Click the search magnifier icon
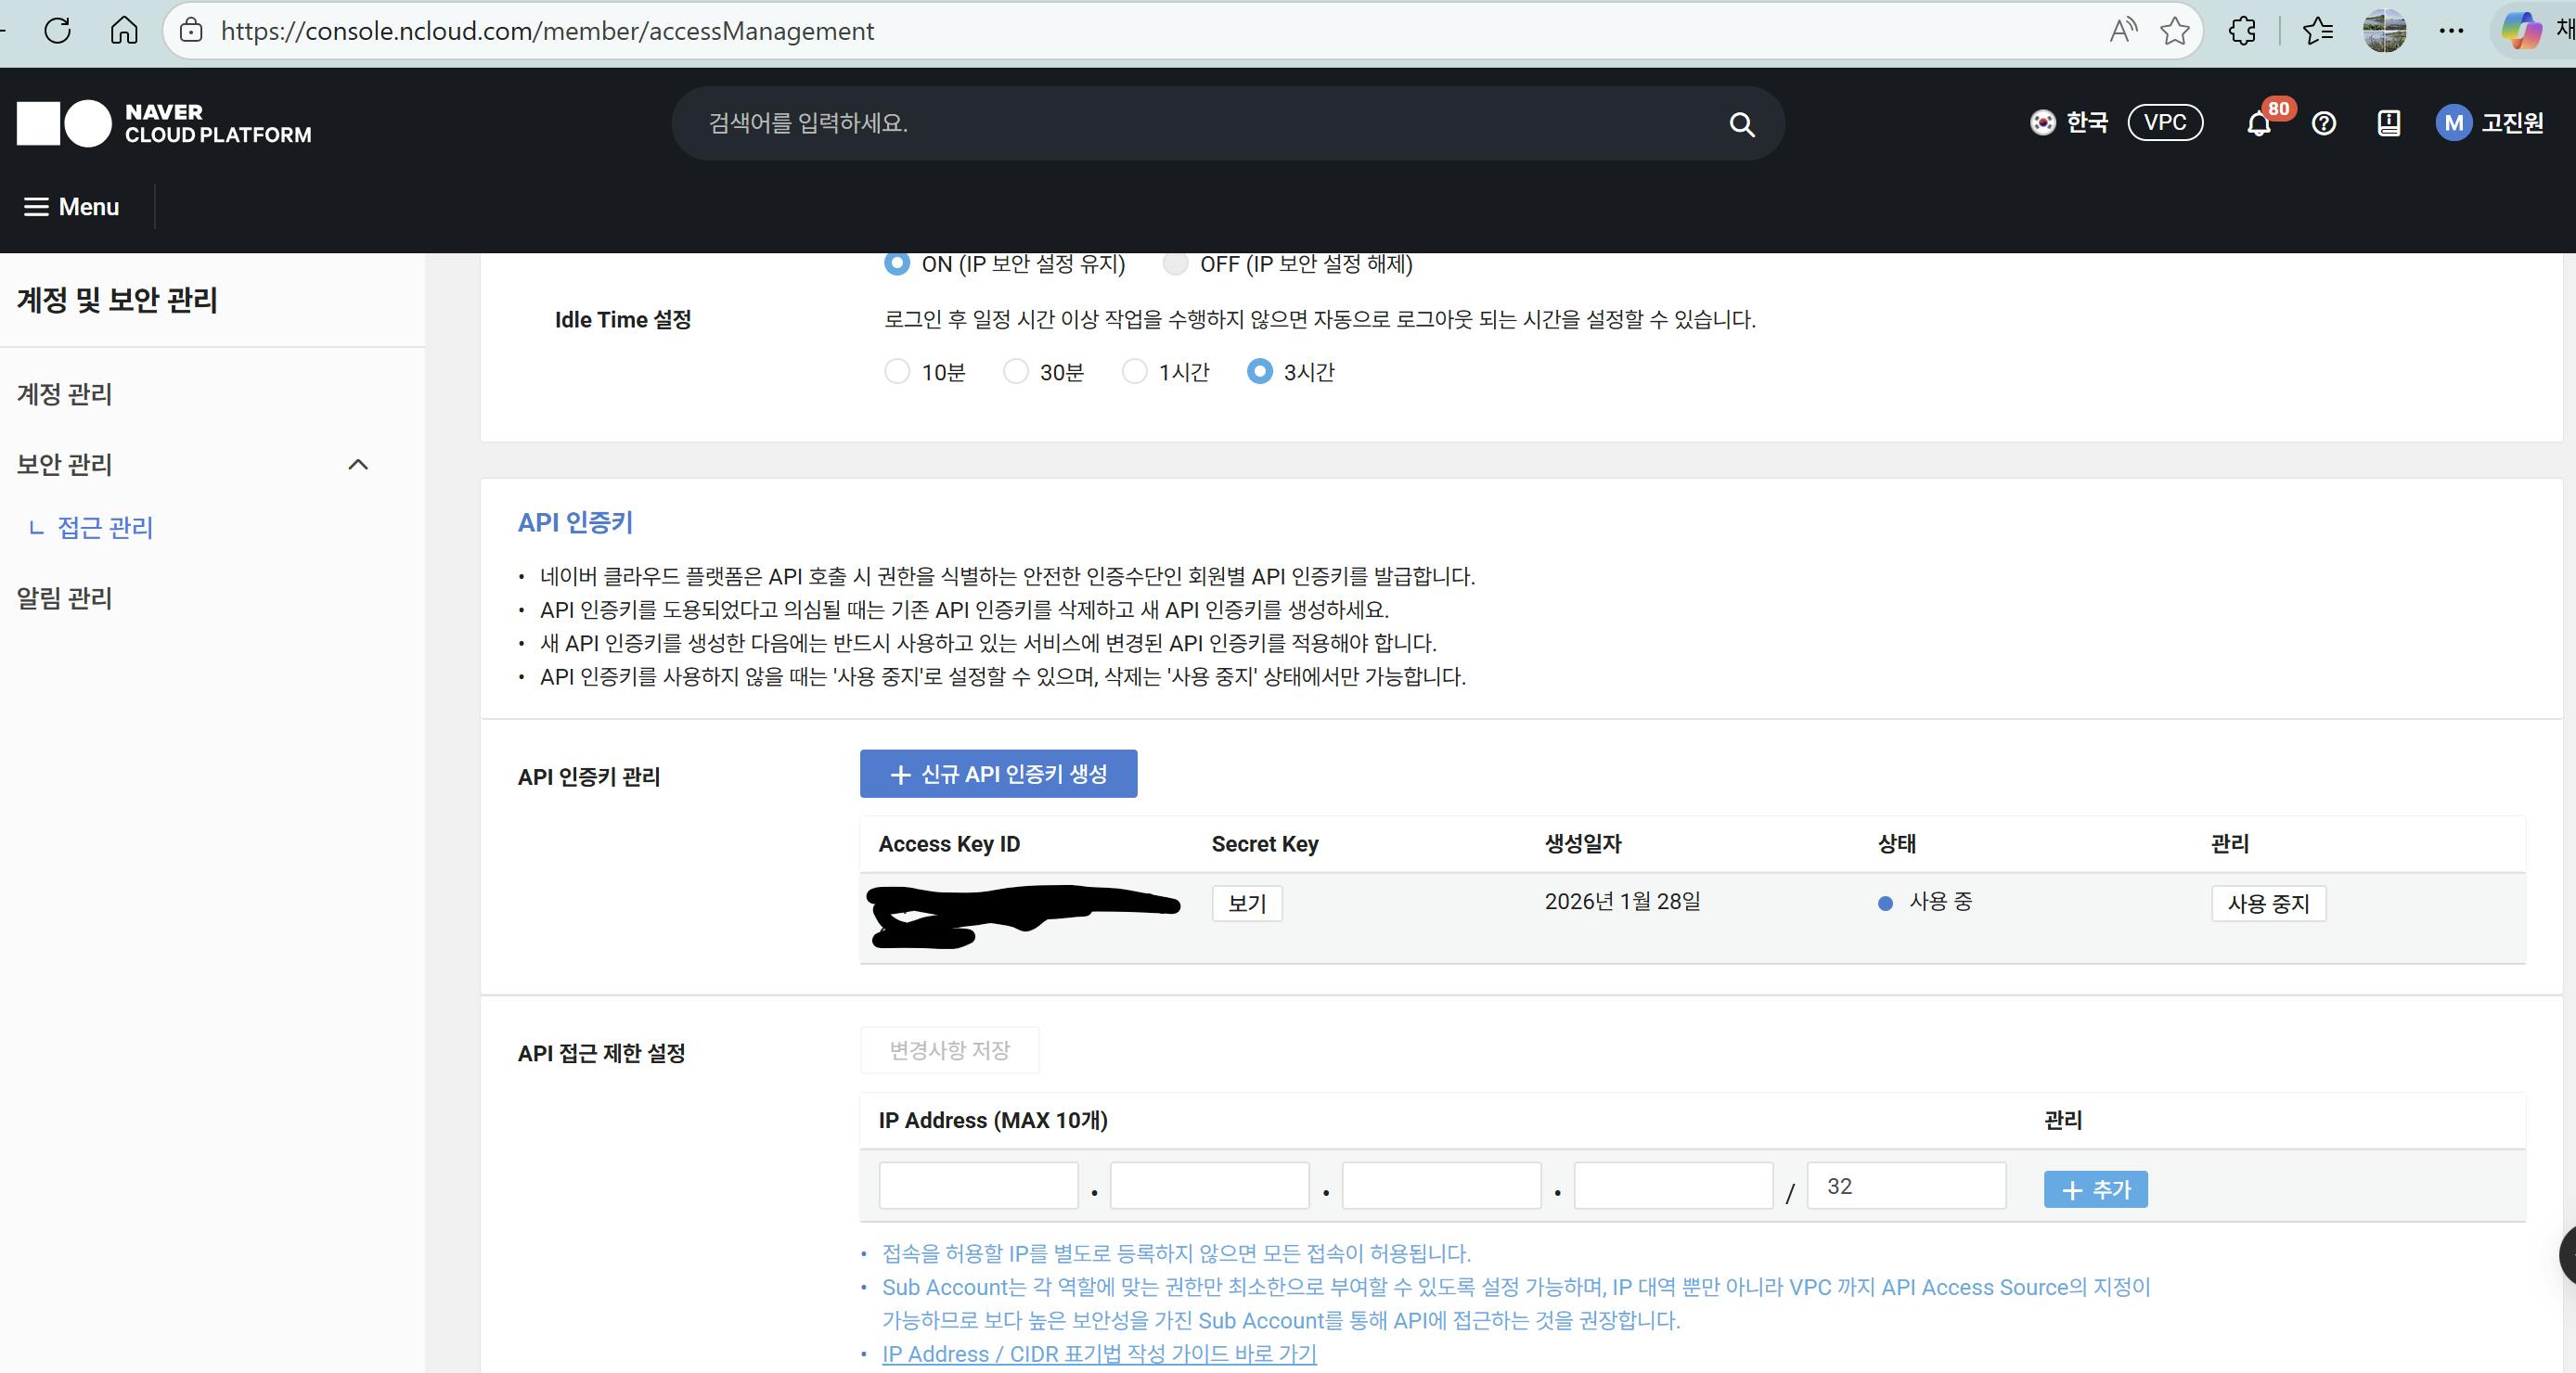 (1741, 124)
